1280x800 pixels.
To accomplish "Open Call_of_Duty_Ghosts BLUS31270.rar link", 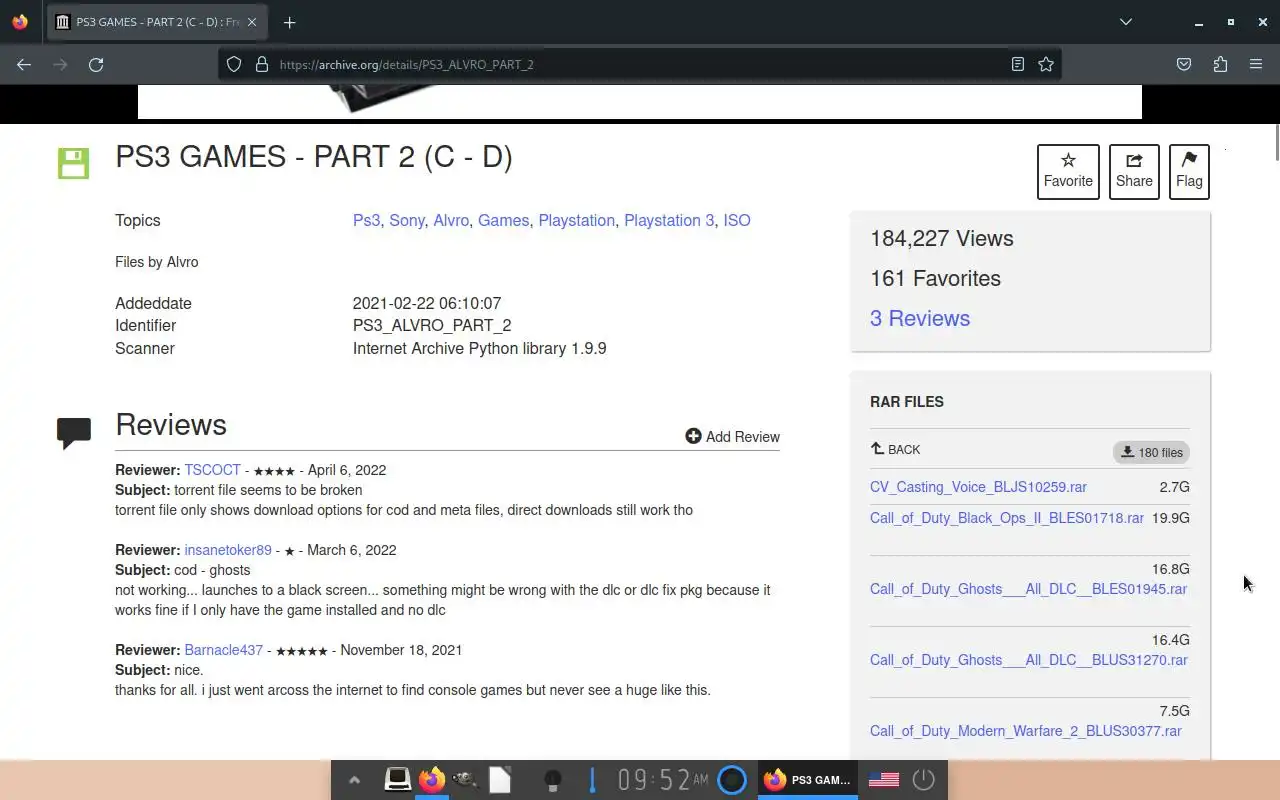I will pos(1028,660).
